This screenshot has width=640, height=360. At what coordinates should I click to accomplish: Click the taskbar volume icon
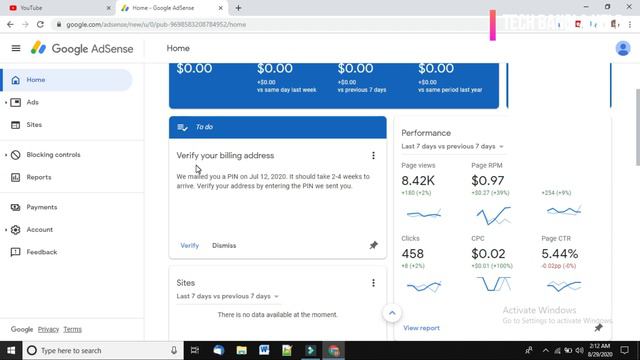pyautogui.click(x=579, y=351)
